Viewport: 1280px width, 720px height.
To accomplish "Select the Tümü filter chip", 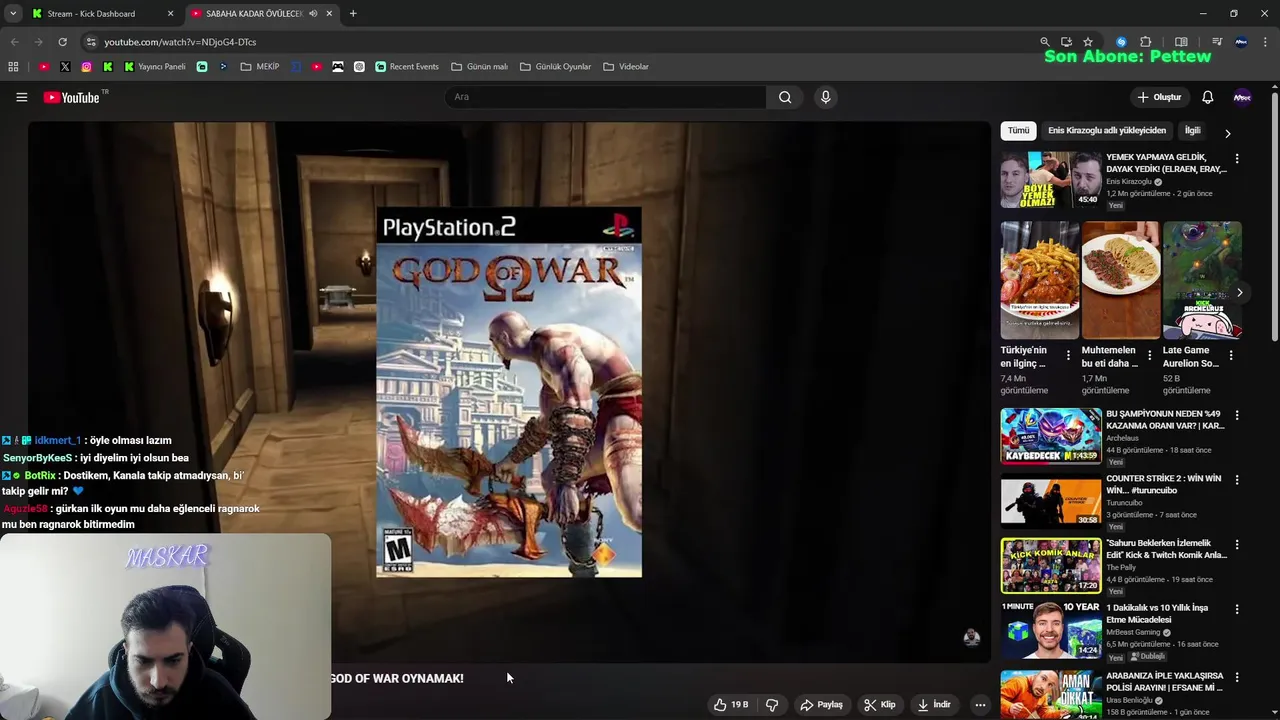I will (1018, 131).
